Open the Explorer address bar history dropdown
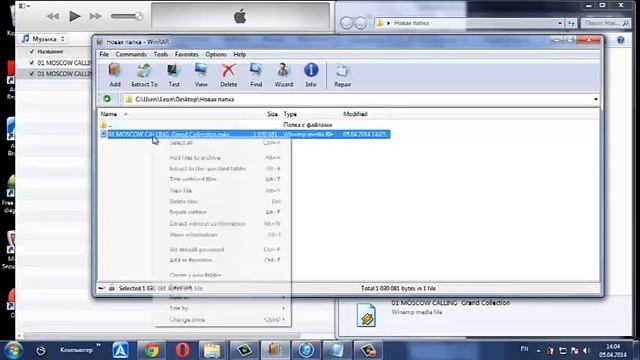This screenshot has height=360, width=640. [x=560, y=23]
